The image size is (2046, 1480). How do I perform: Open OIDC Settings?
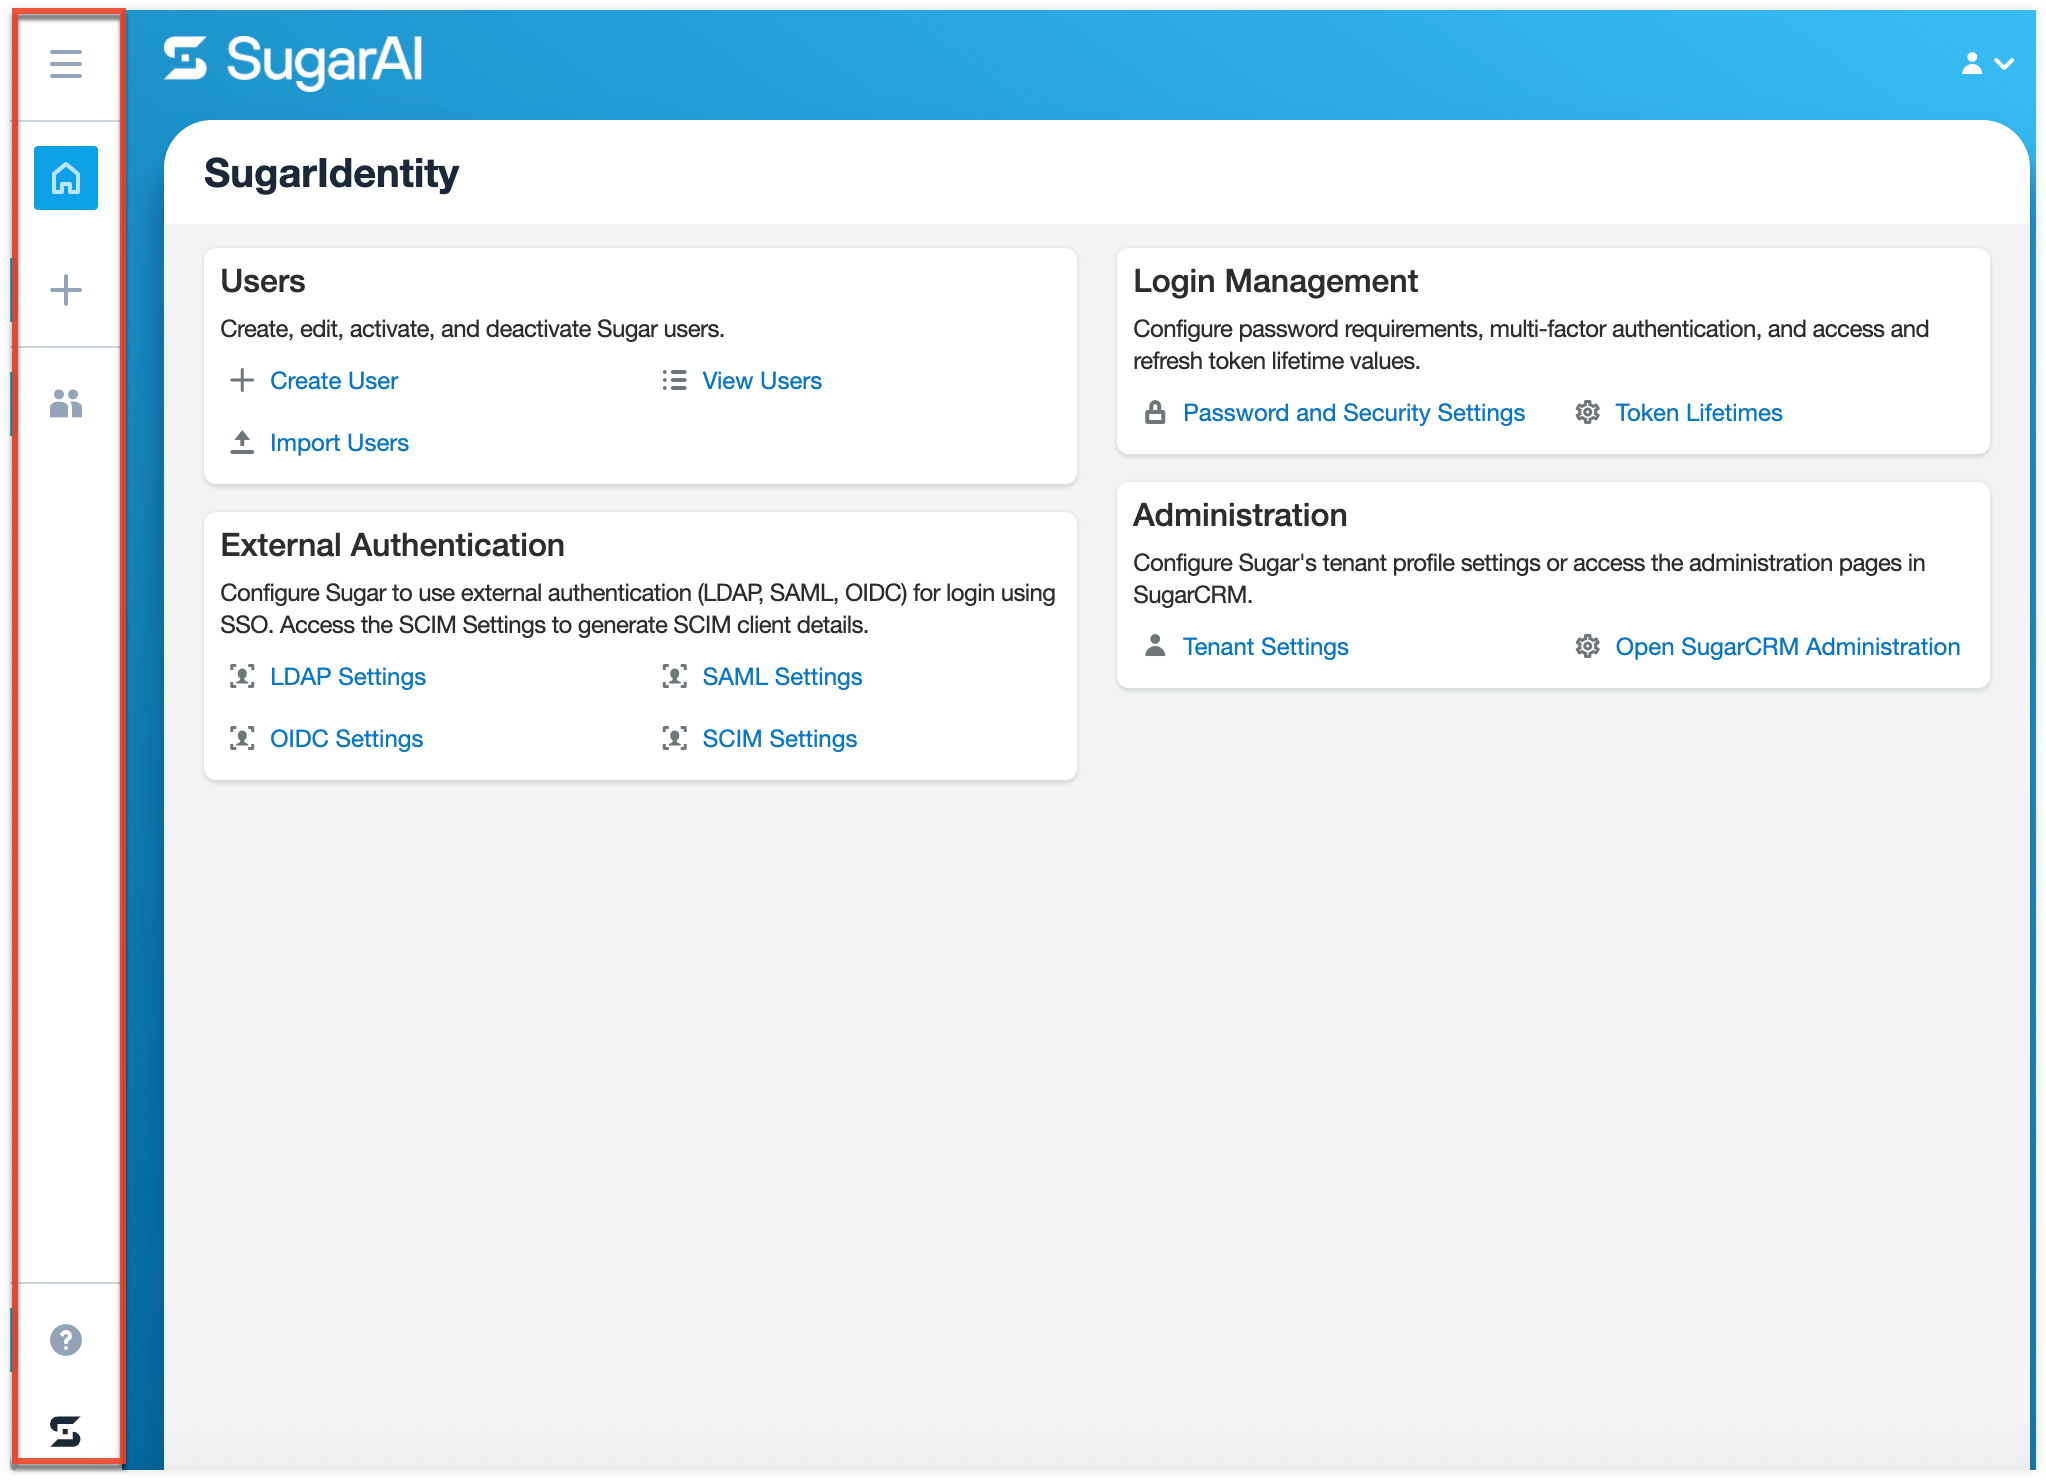346,739
